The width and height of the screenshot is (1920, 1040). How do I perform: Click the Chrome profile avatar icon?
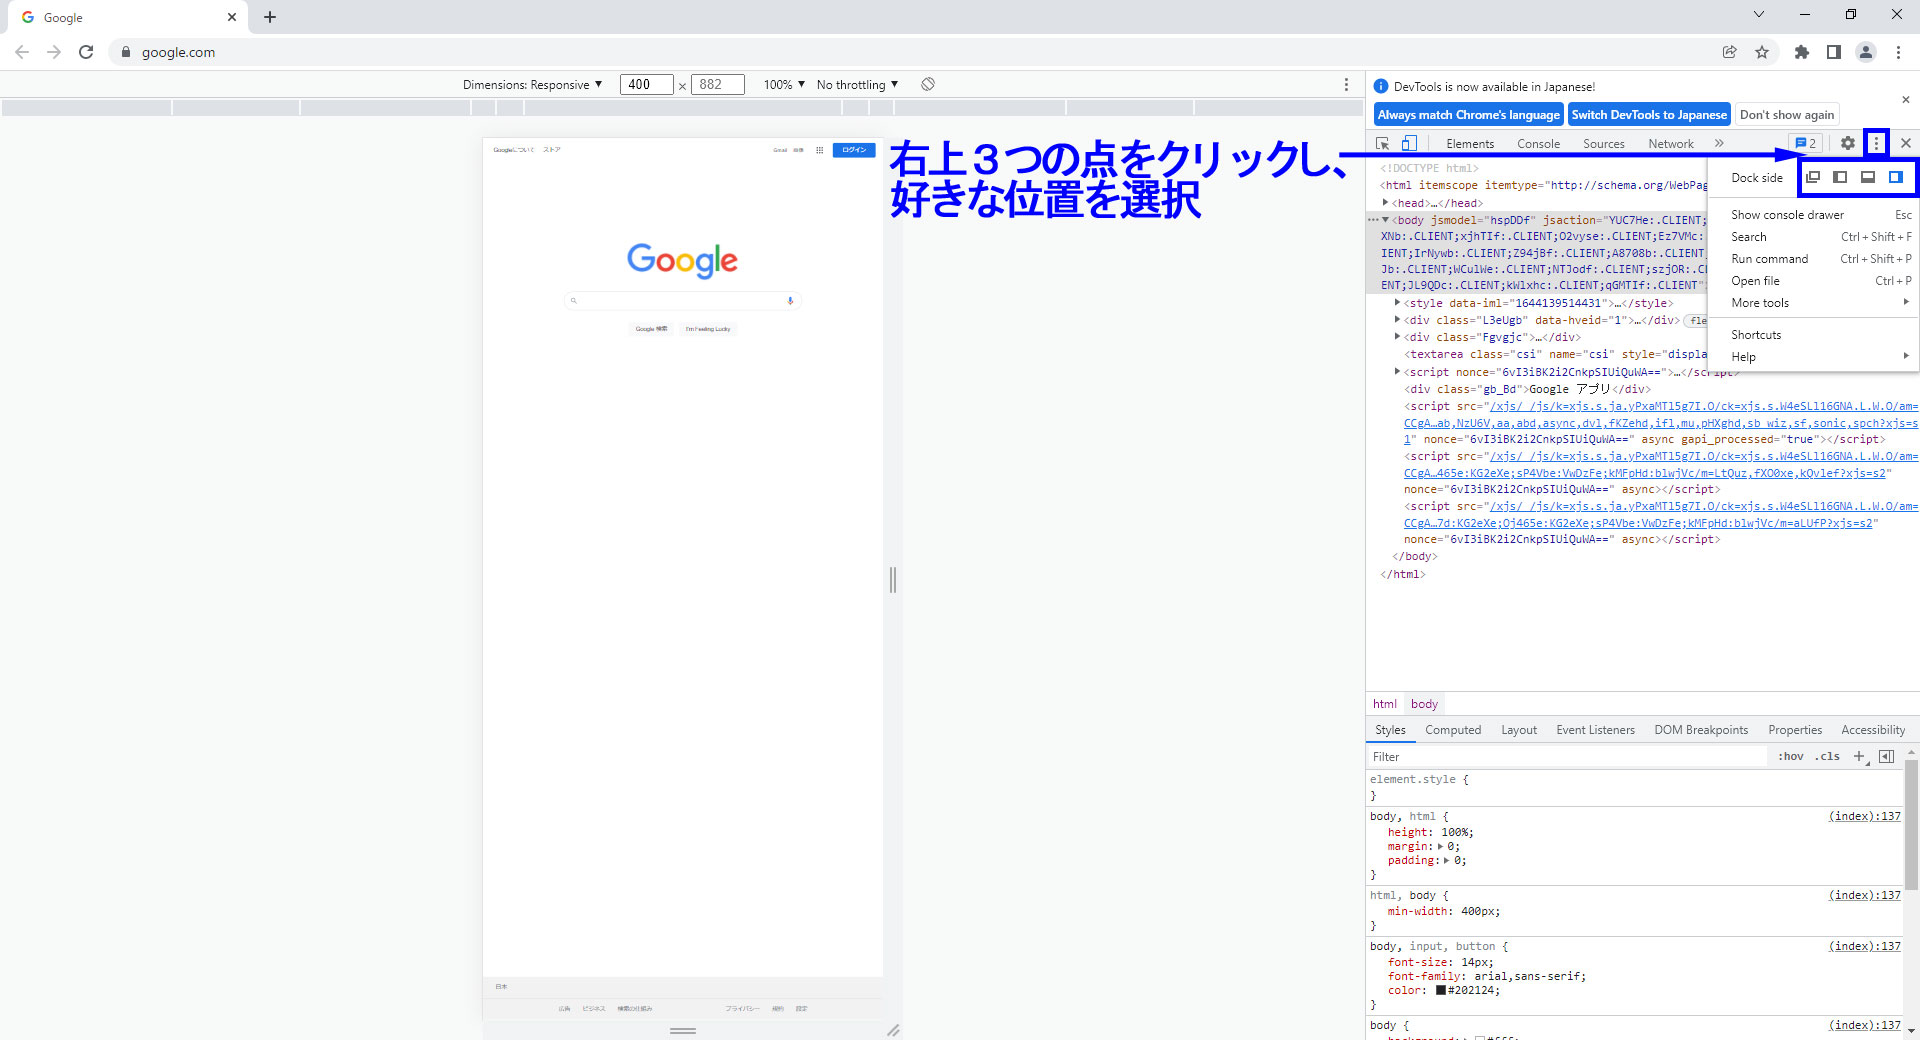(x=1866, y=52)
